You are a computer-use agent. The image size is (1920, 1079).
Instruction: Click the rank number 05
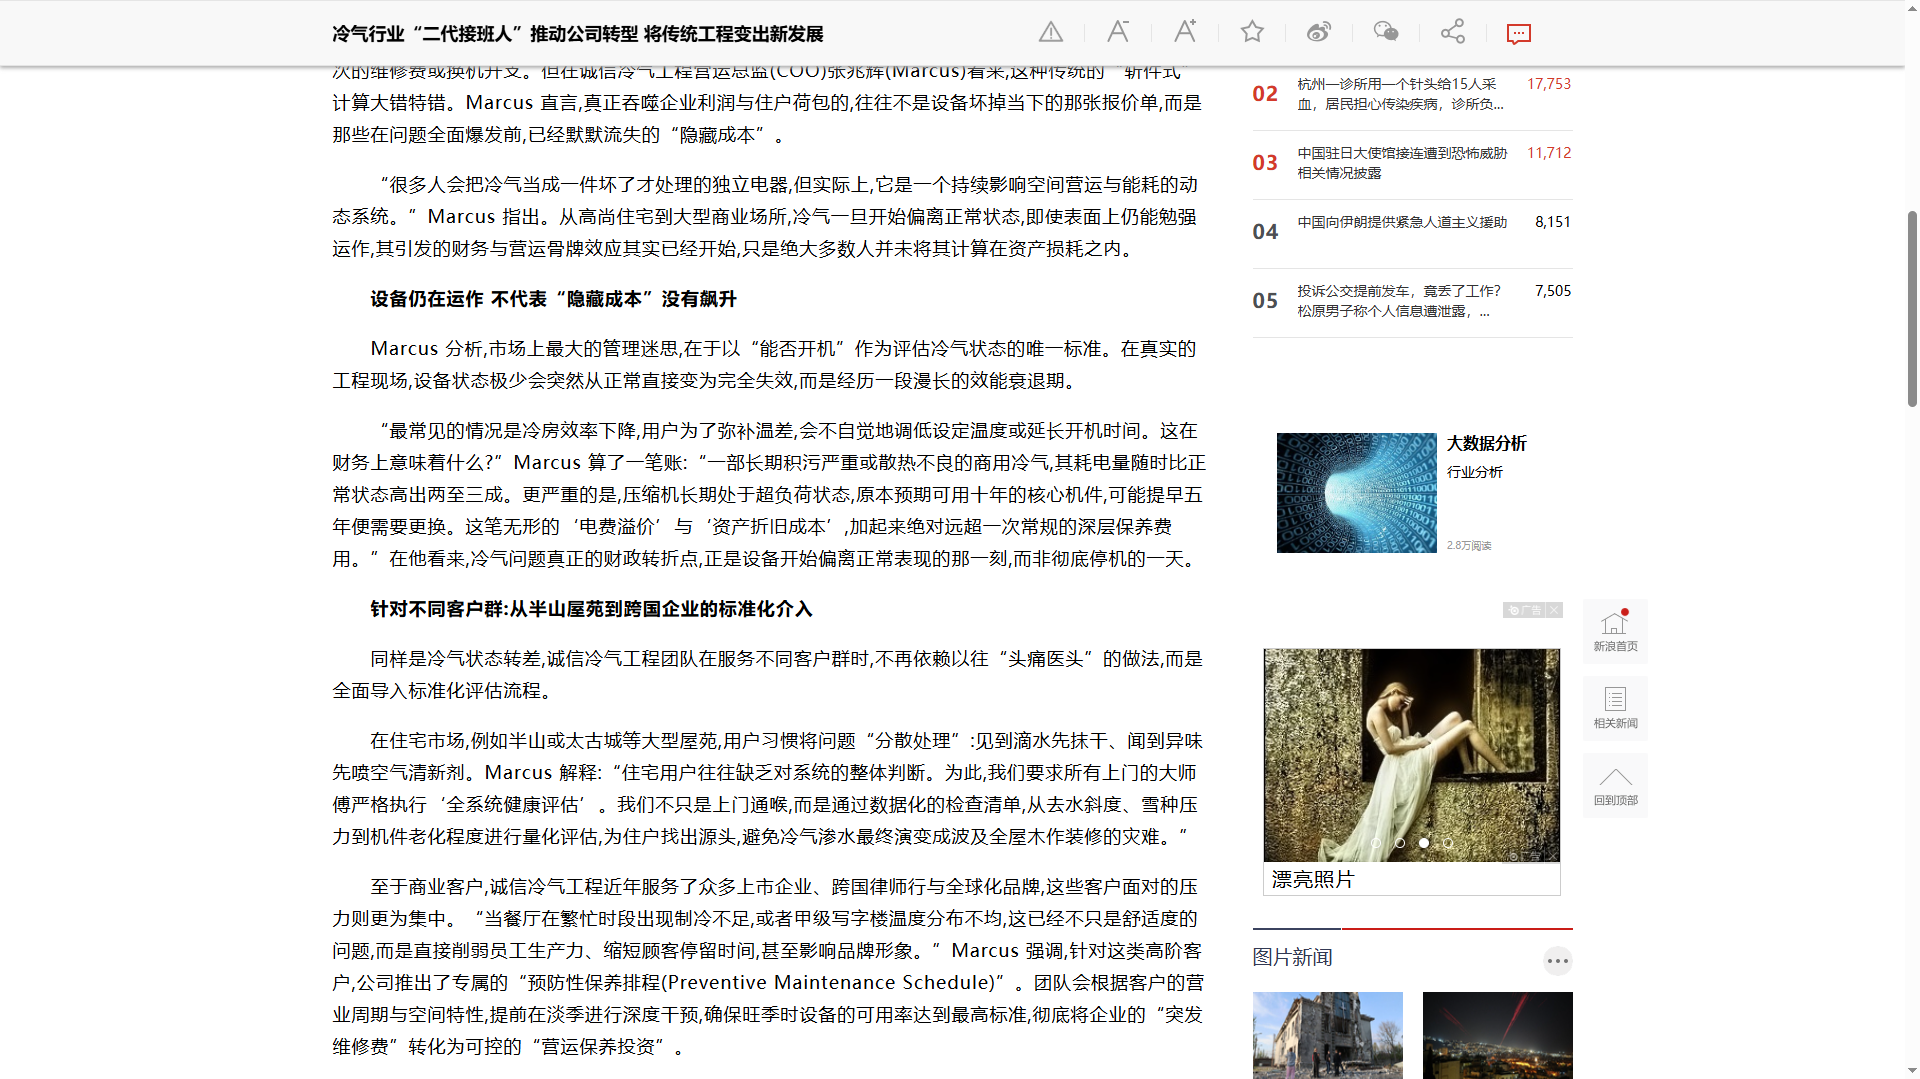click(x=1265, y=301)
